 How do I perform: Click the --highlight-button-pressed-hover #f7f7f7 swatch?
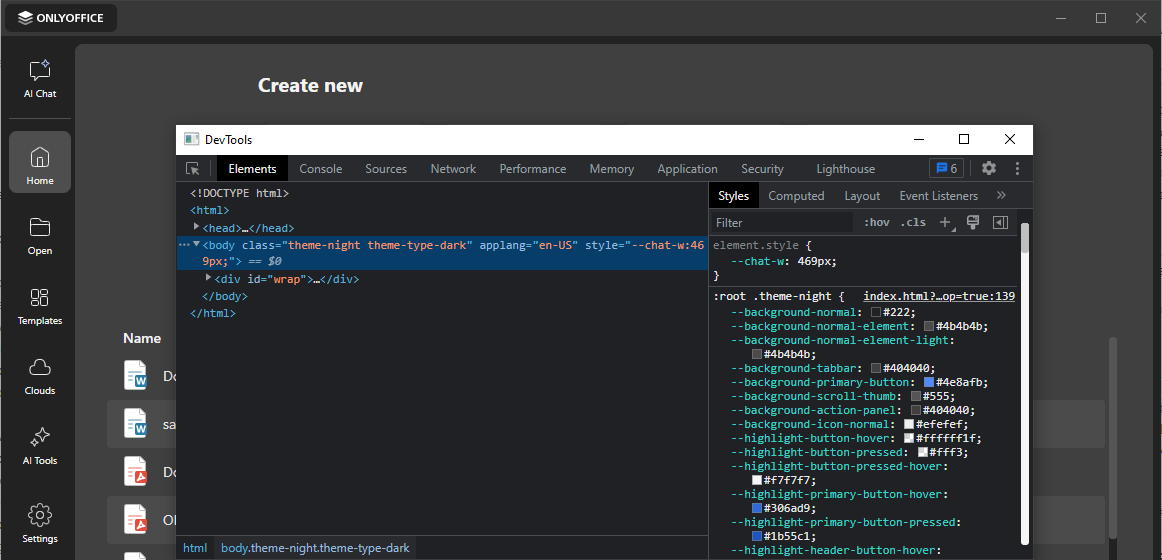757,480
